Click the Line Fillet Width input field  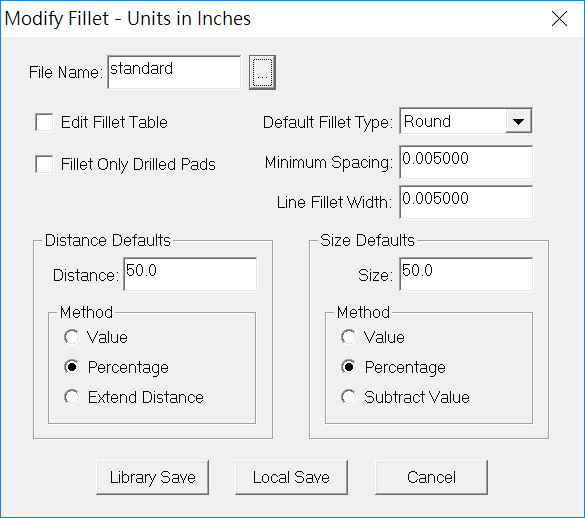point(466,202)
